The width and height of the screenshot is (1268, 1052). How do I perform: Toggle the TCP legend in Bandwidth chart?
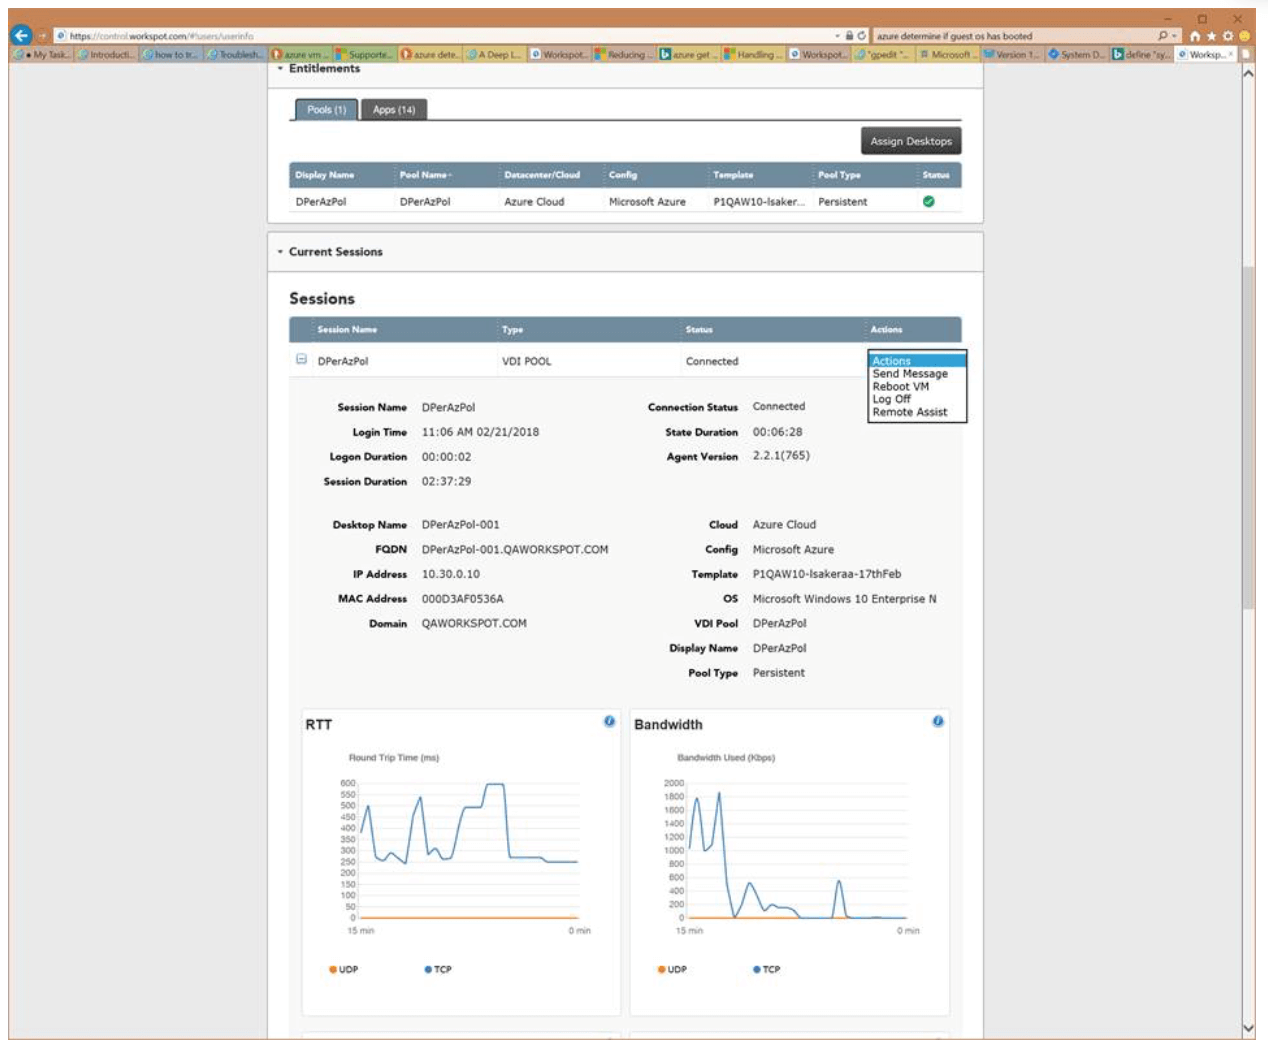766,969
